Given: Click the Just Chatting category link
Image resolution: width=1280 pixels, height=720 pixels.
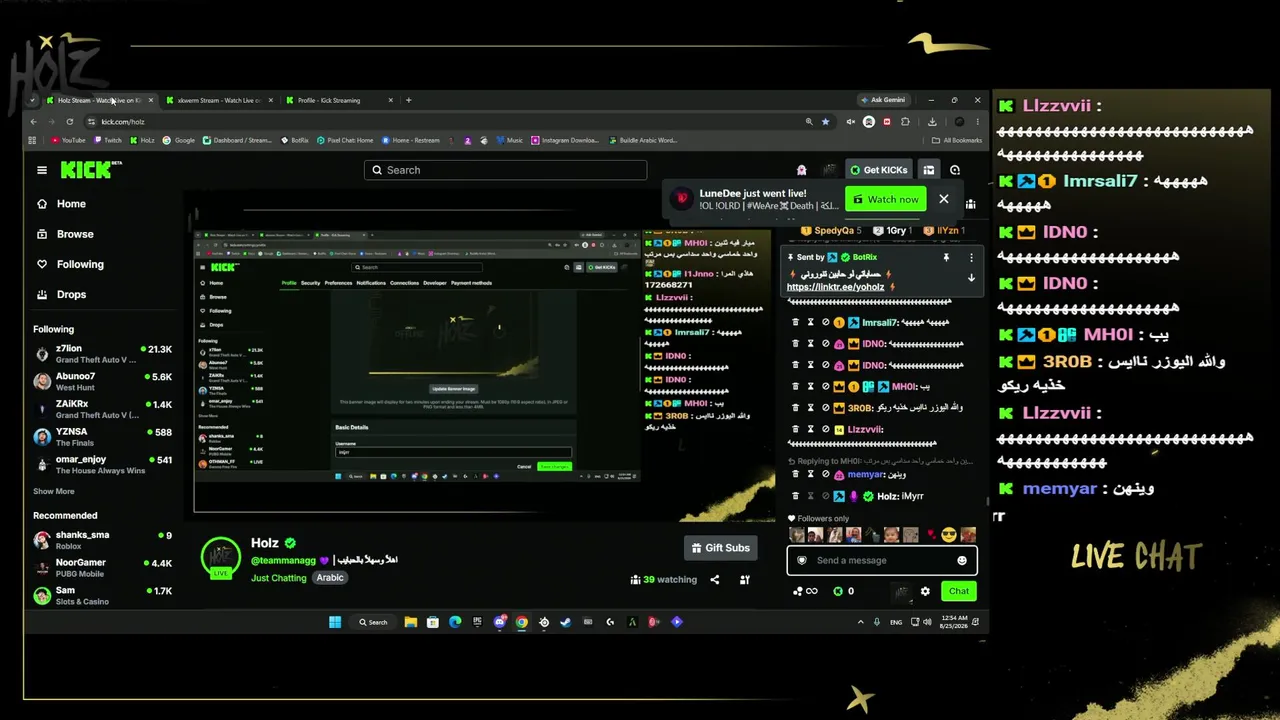Looking at the screenshot, I should 279,578.
